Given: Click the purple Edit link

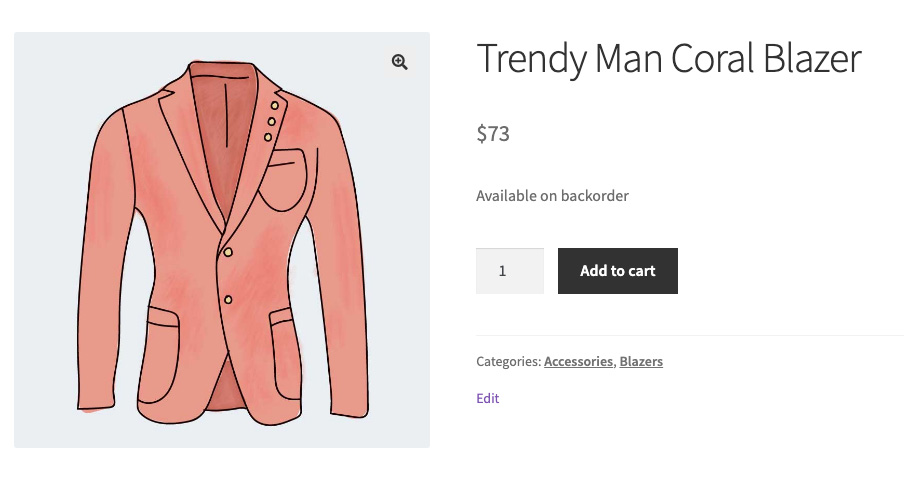Looking at the screenshot, I should (487, 398).
